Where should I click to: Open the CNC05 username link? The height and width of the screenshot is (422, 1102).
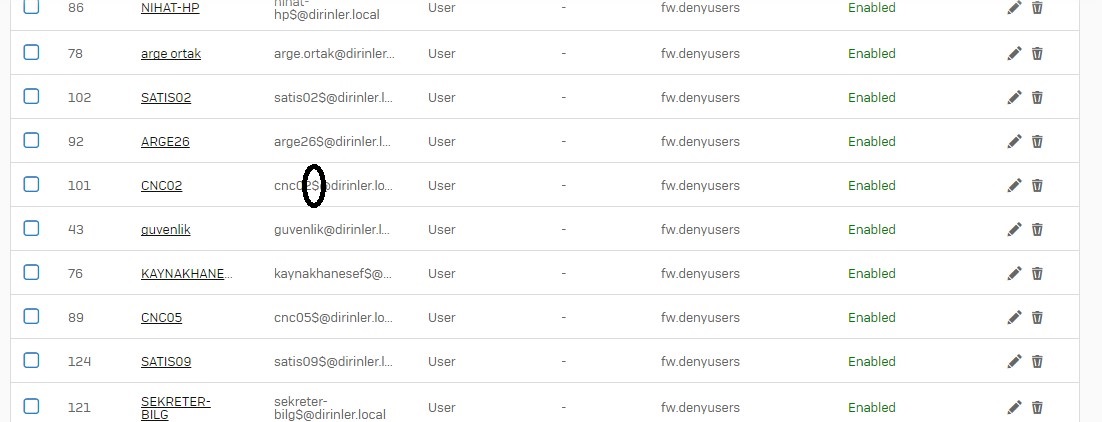tap(162, 317)
